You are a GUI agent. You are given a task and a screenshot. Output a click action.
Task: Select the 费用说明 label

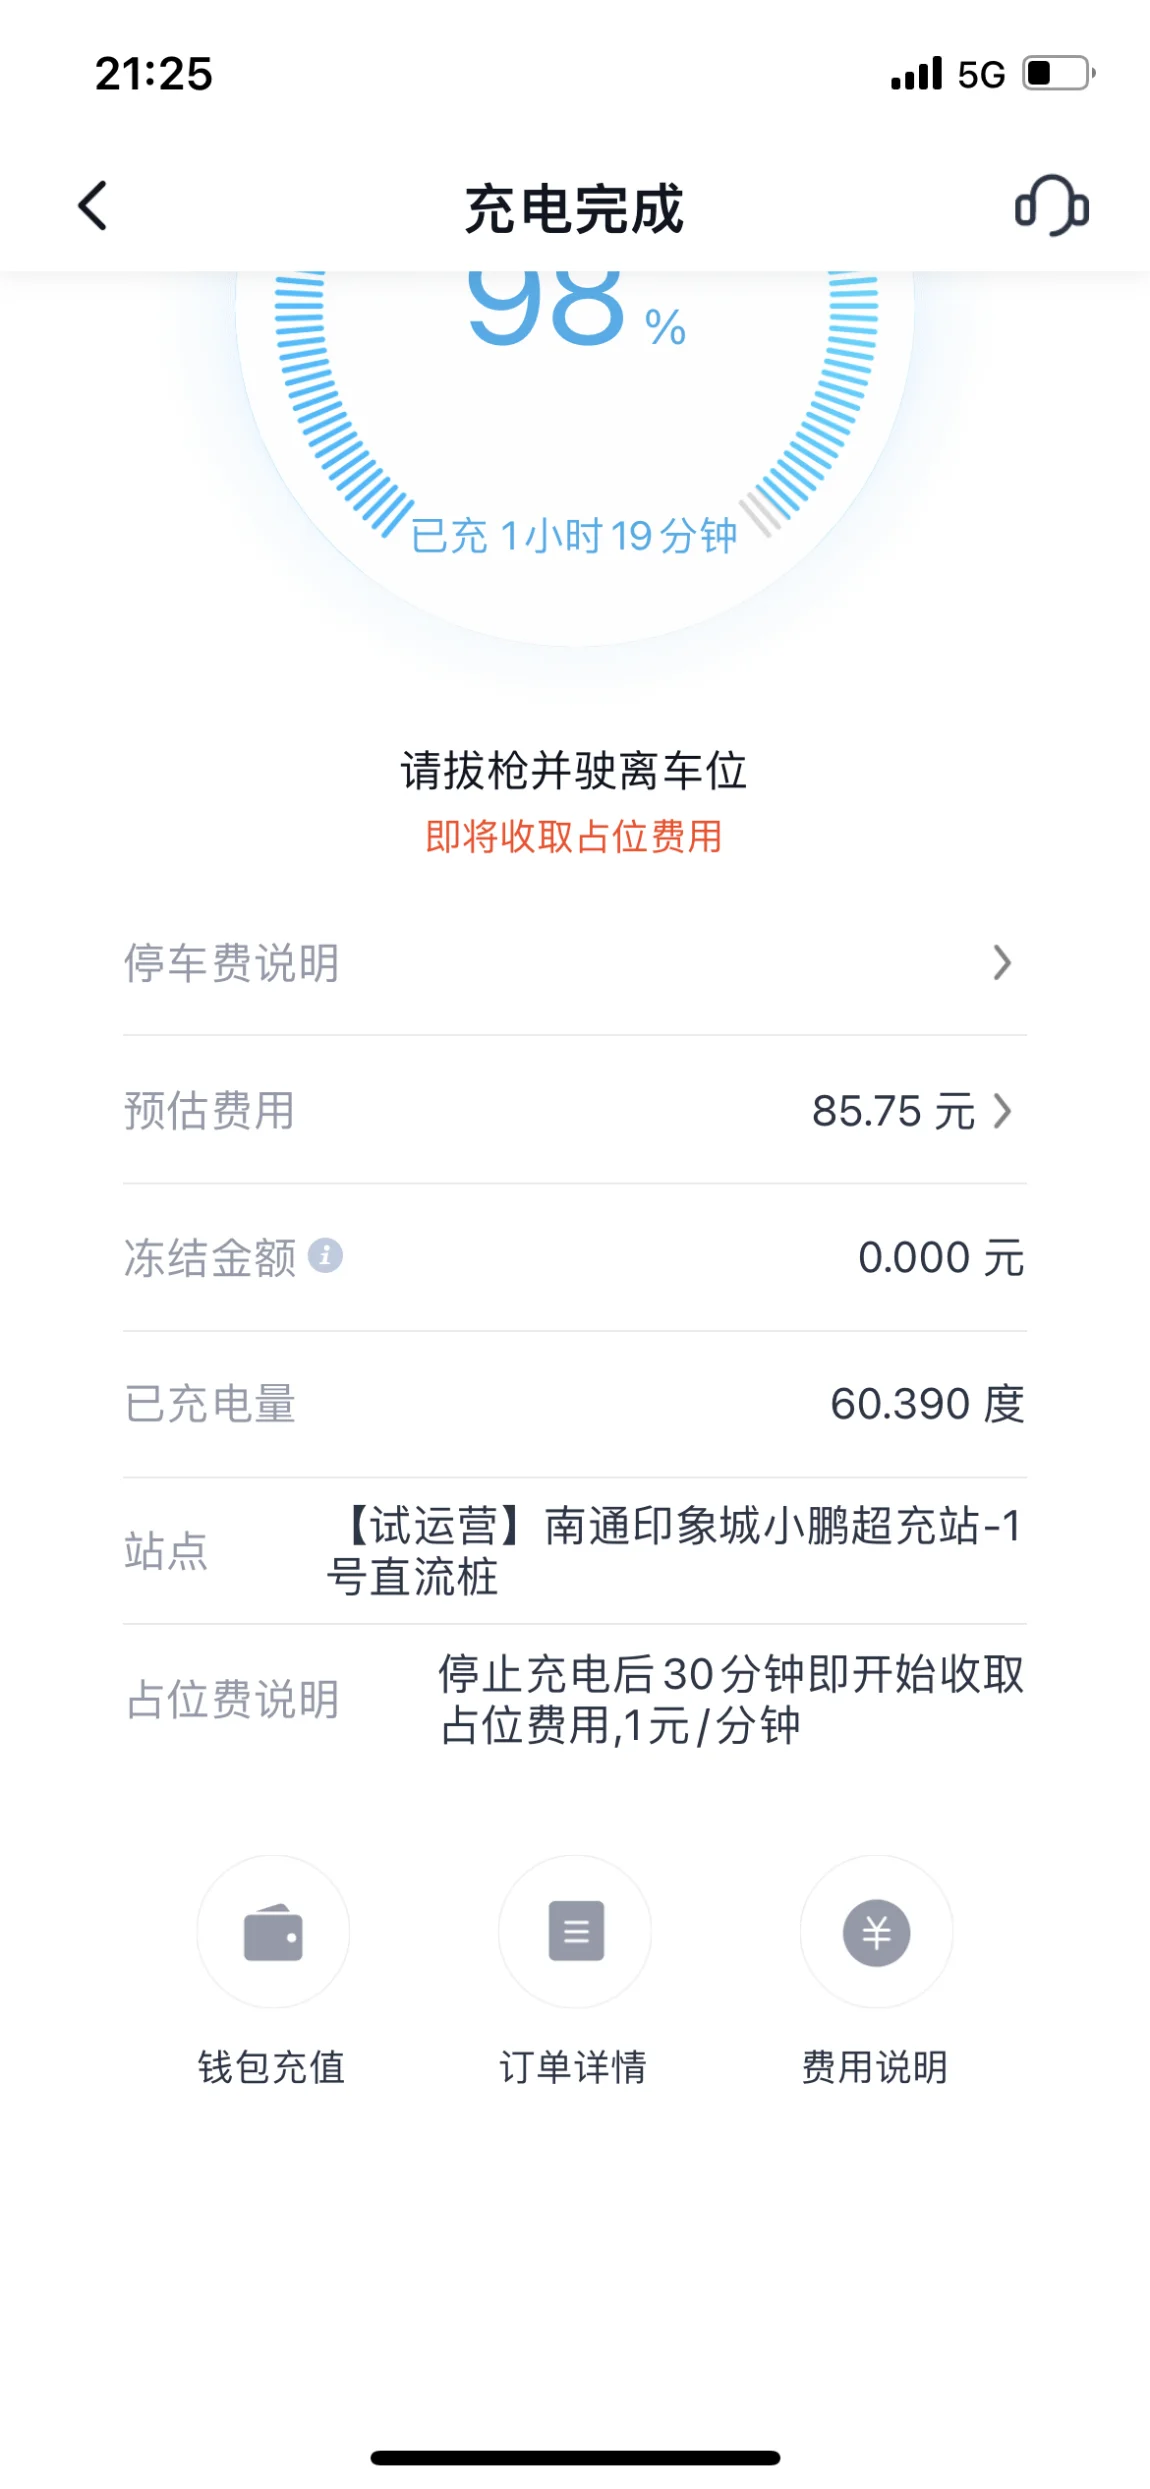[x=875, y=2067]
